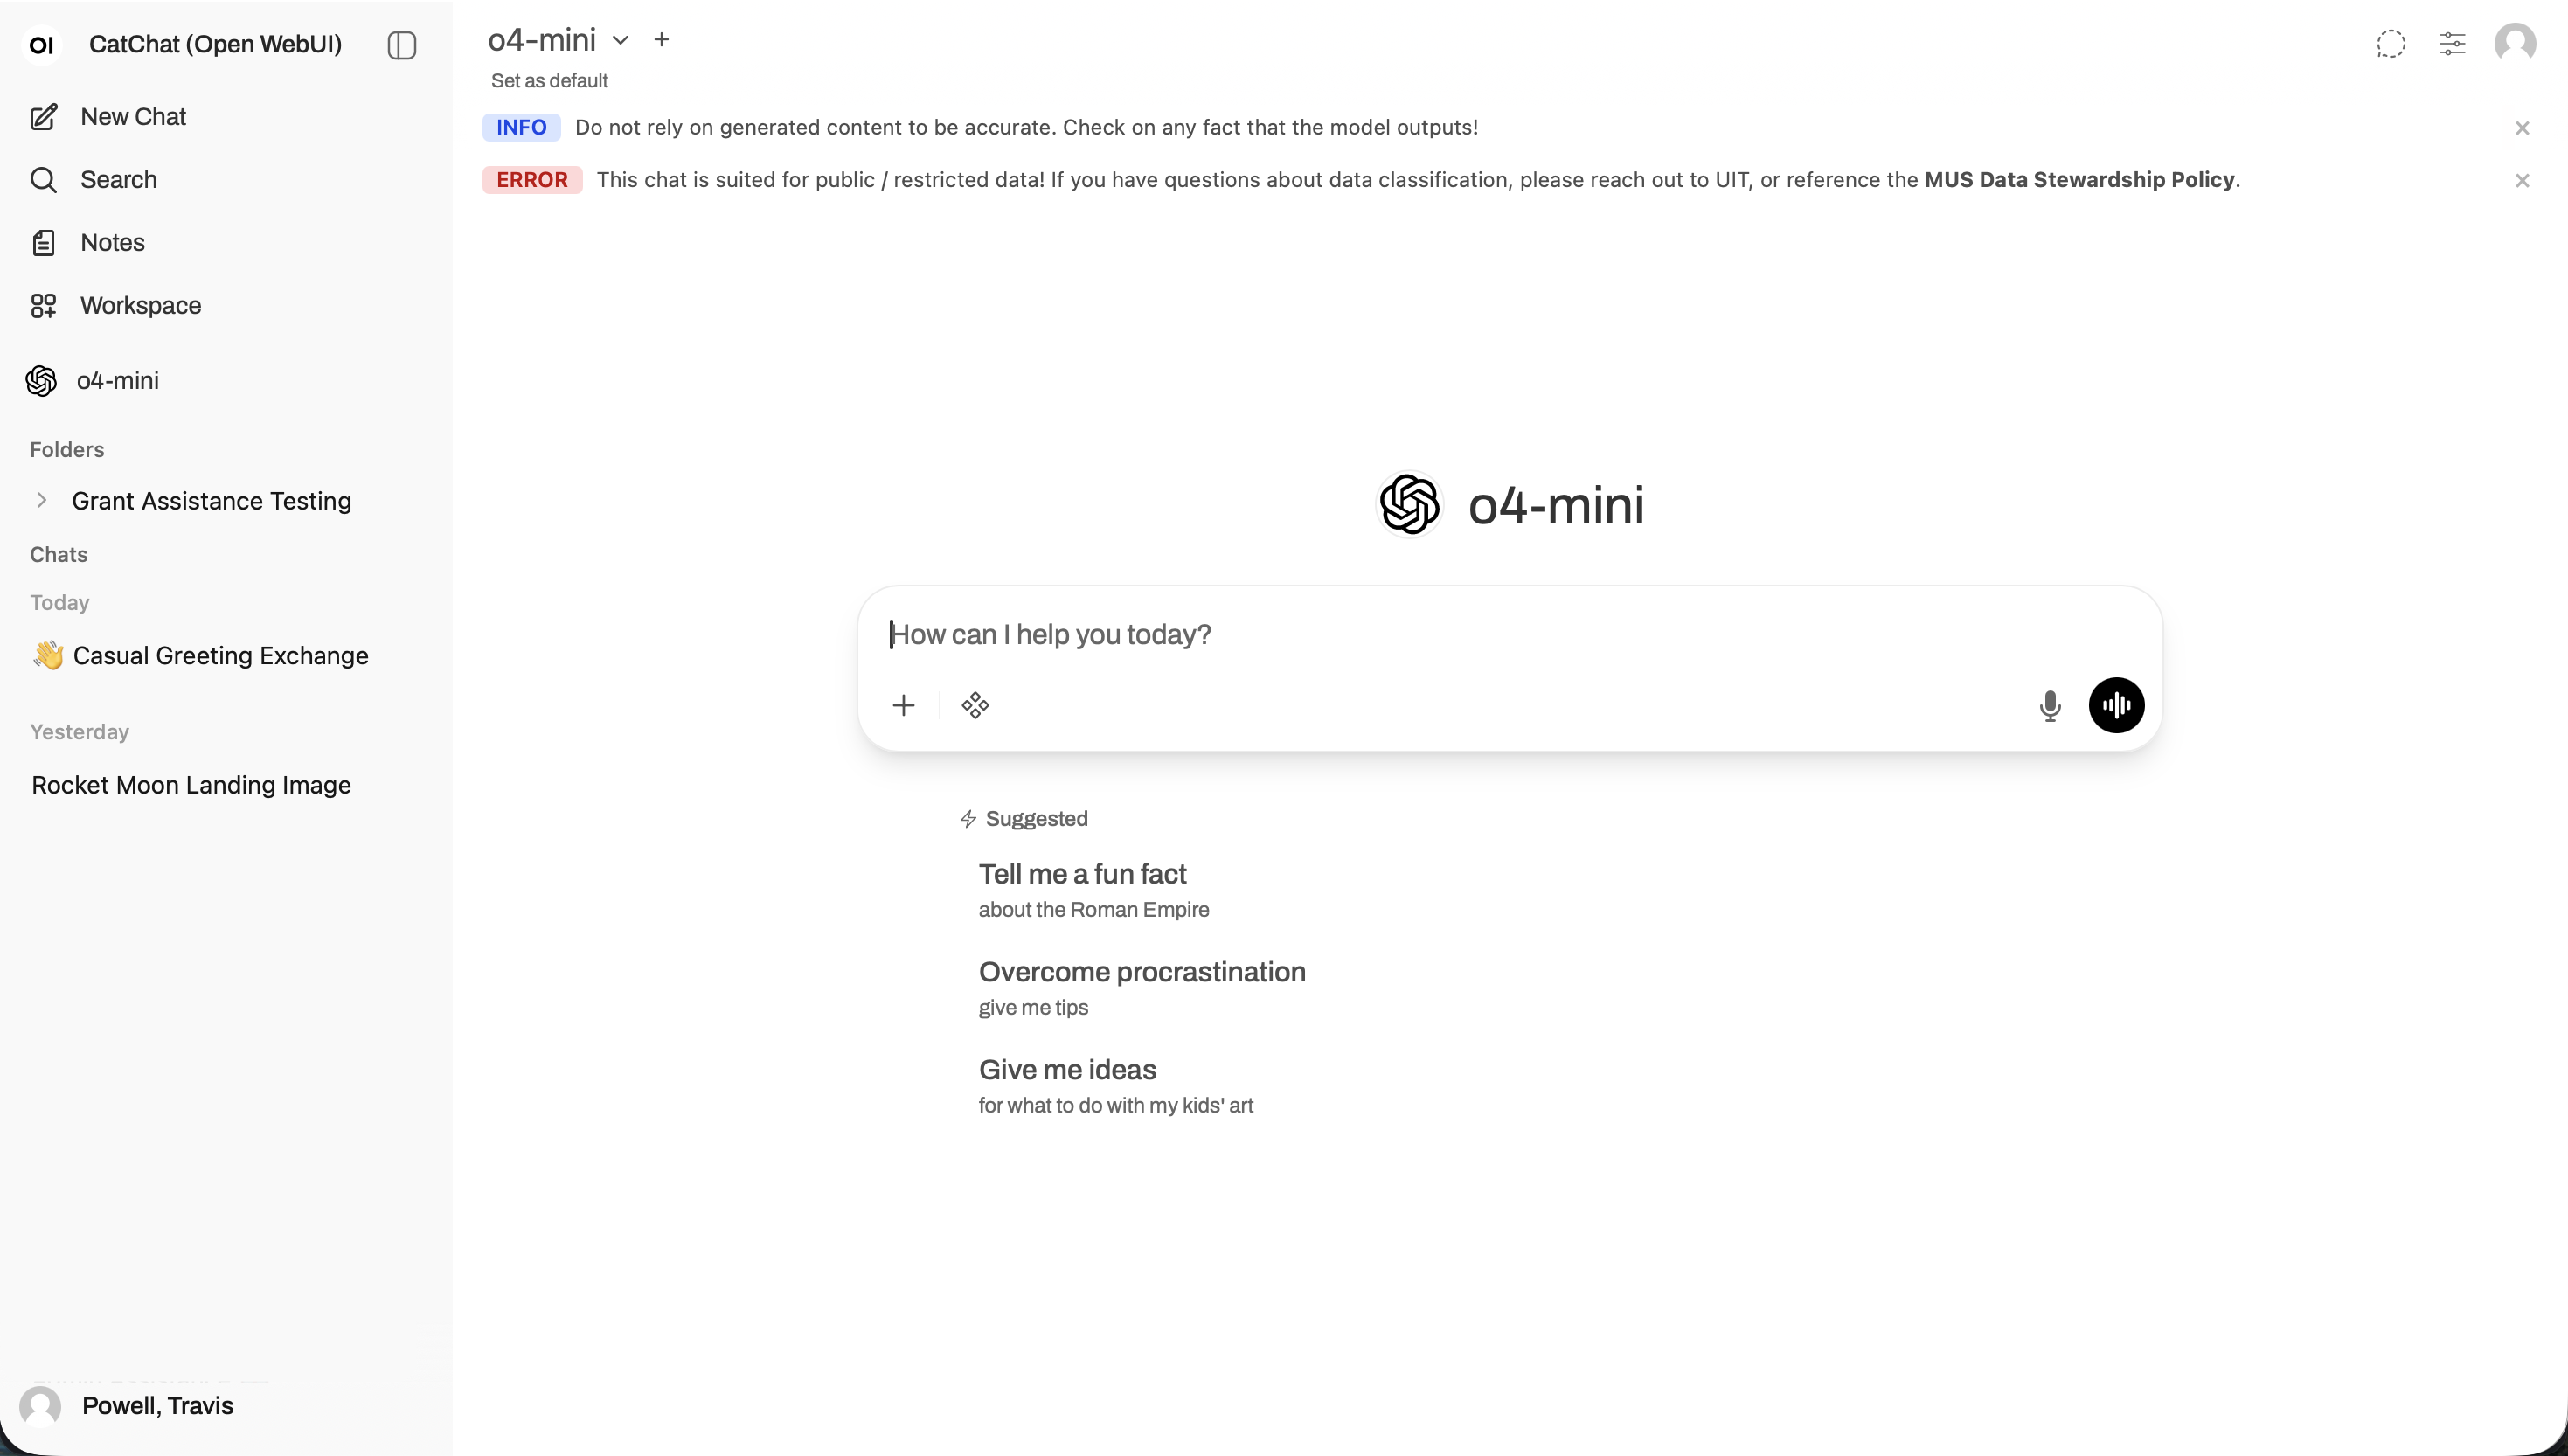Image resolution: width=2568 pixels, height=1456 pixels.
Task: Open the New Chat editor icon
Action: [44, 116]
